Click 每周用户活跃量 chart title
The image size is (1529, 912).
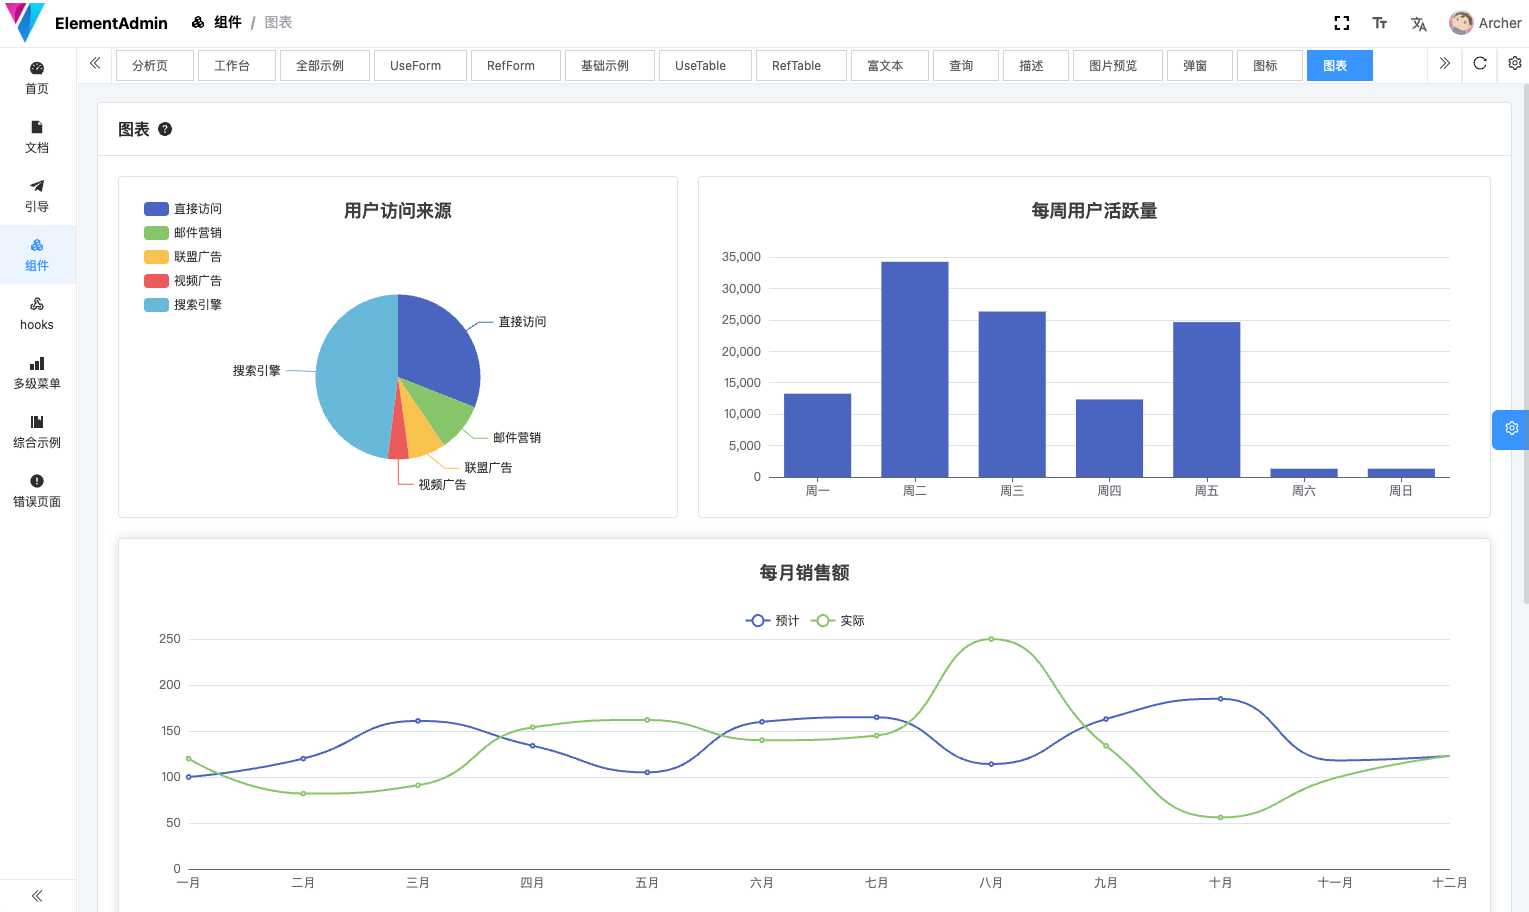(1094, 211)
